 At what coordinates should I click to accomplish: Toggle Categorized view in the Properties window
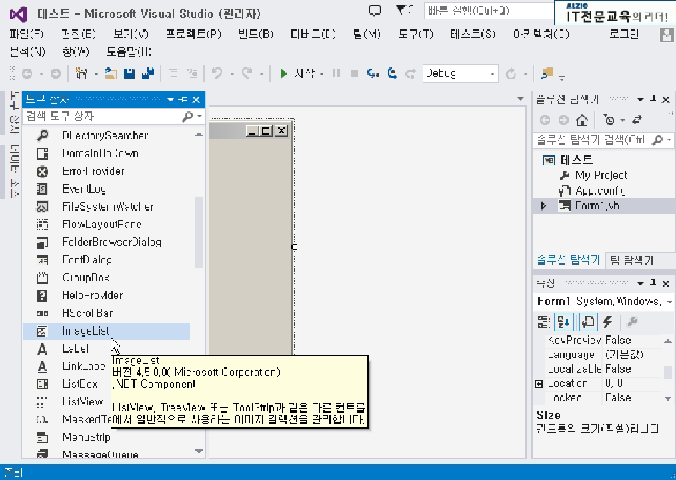coord(544,321)
